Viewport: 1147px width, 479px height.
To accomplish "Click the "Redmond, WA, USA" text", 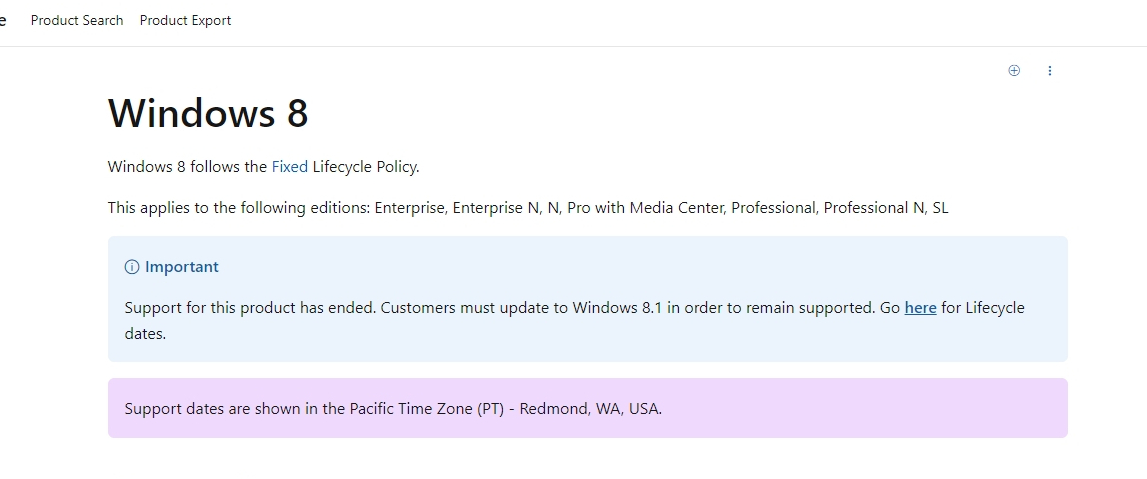I will [x=591, y=409].
